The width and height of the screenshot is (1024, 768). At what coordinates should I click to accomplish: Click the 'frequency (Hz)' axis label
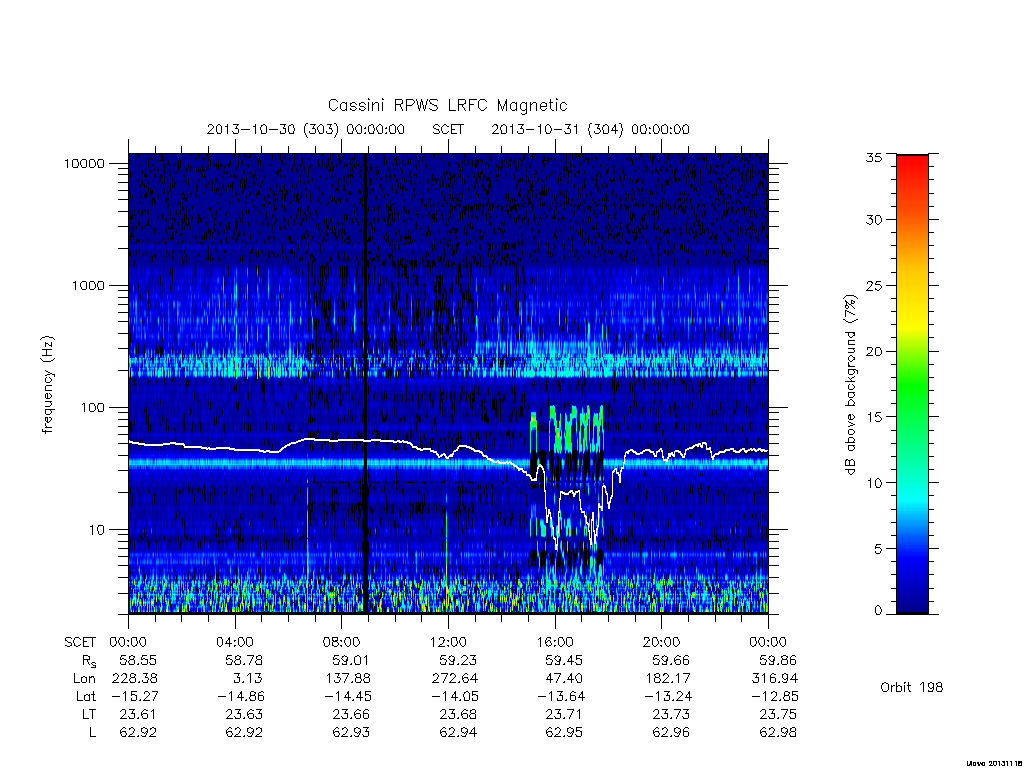pyautogui.click(x=47, y=385)
